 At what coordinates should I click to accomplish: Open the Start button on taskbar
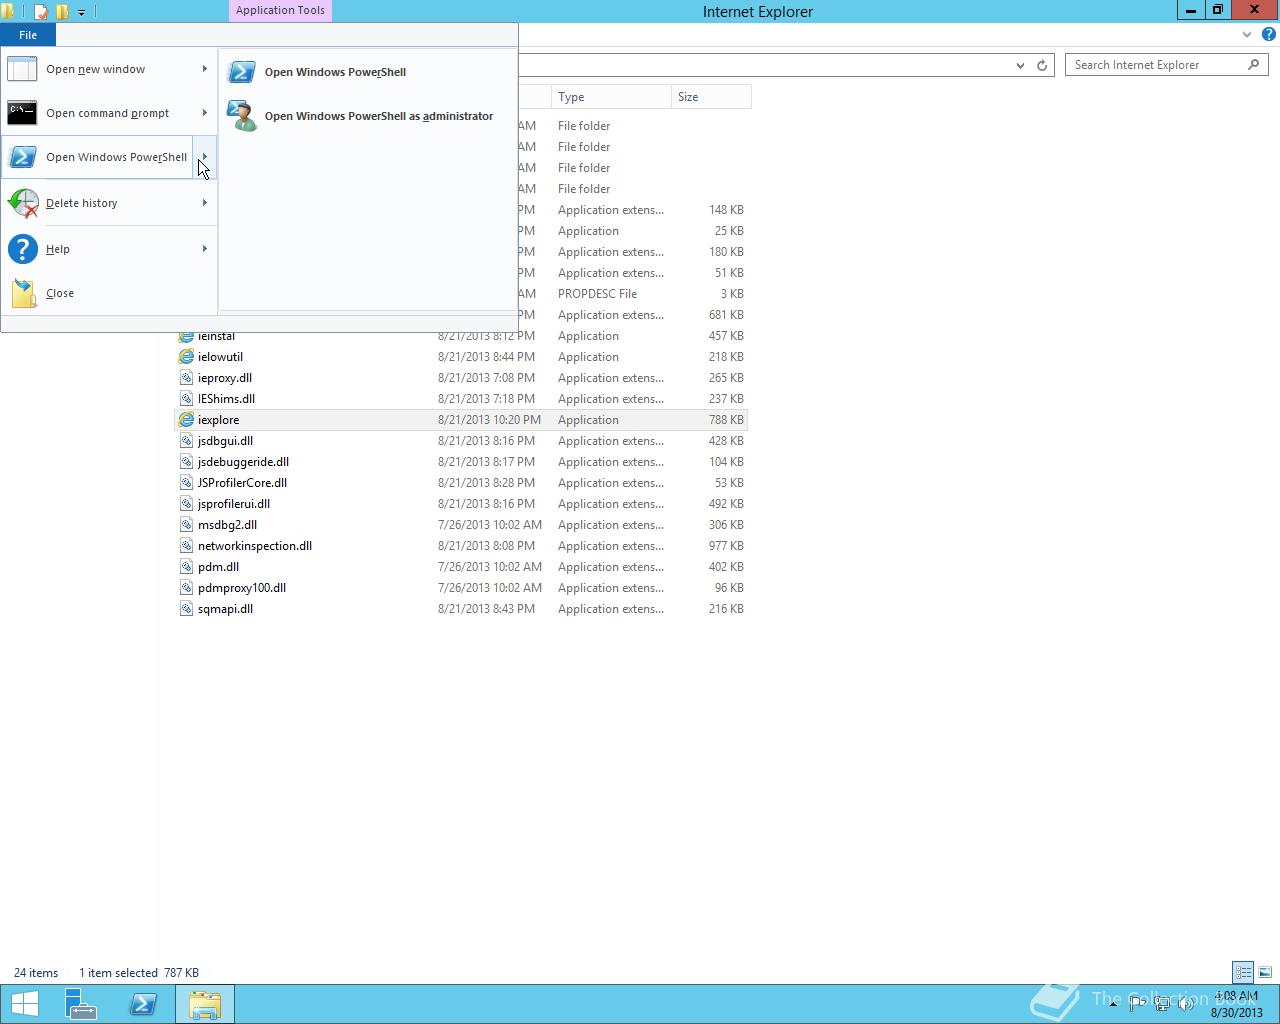(x=25, y=1004)
